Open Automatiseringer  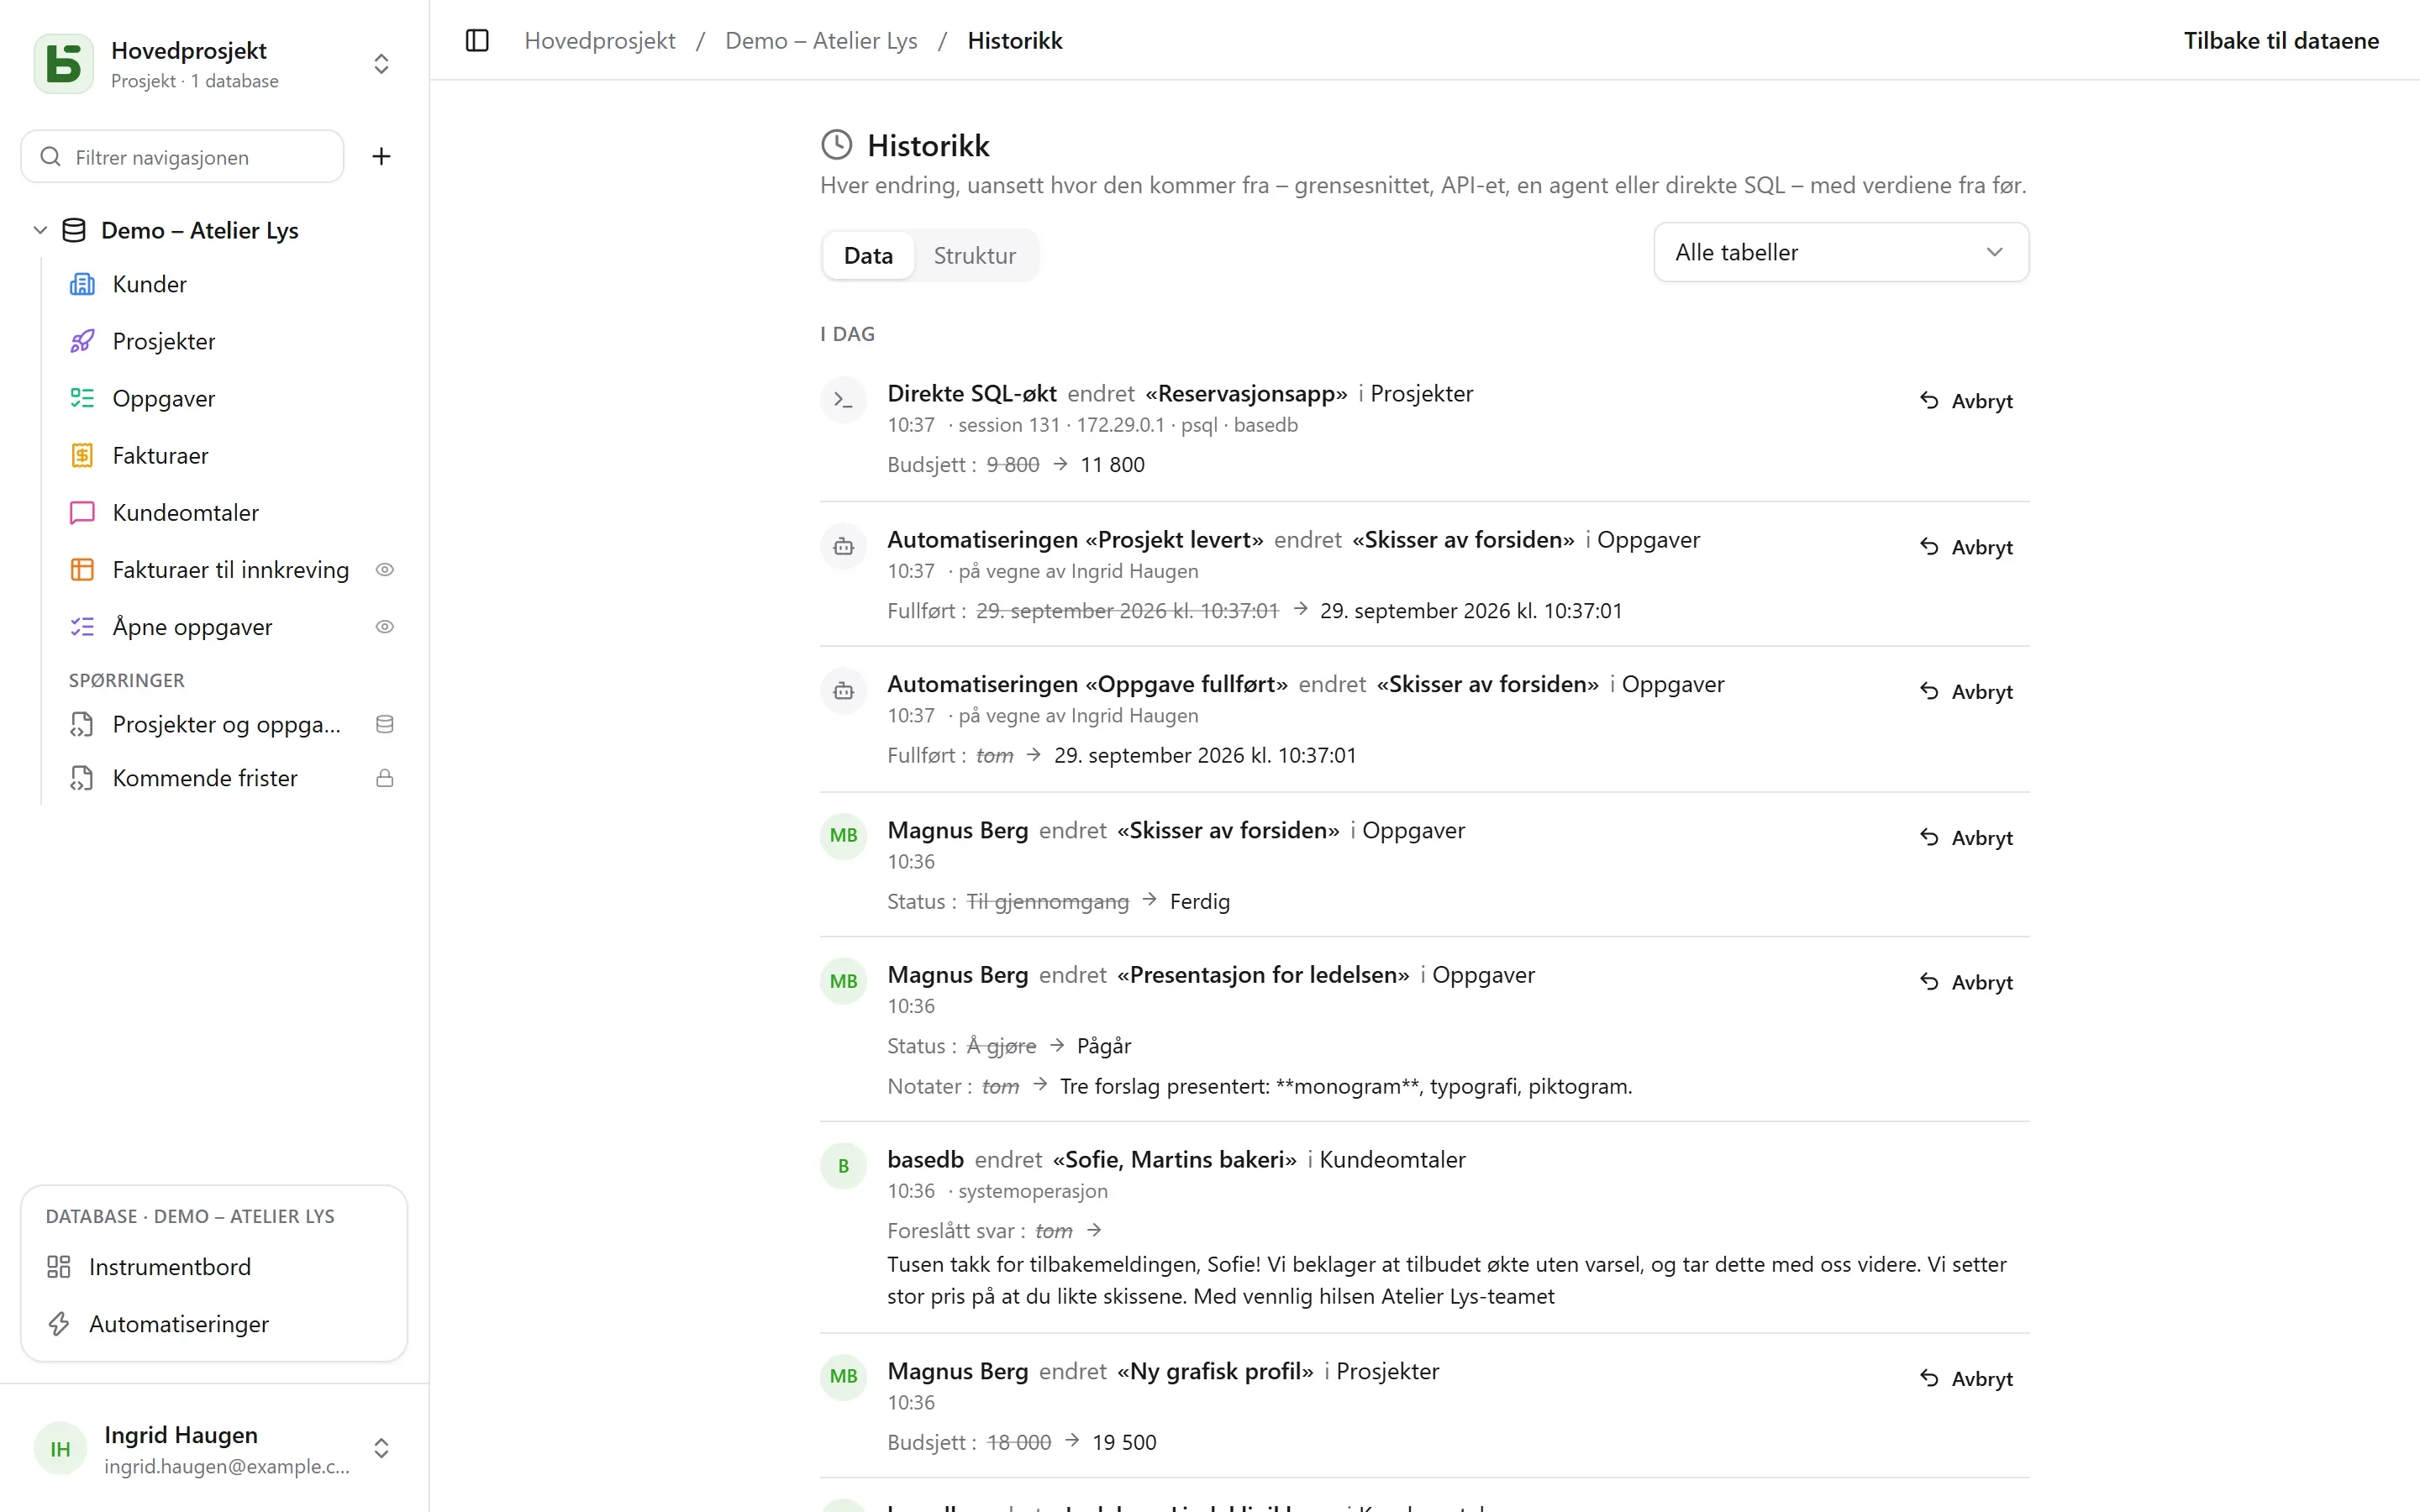click(x=178, y=1324)
